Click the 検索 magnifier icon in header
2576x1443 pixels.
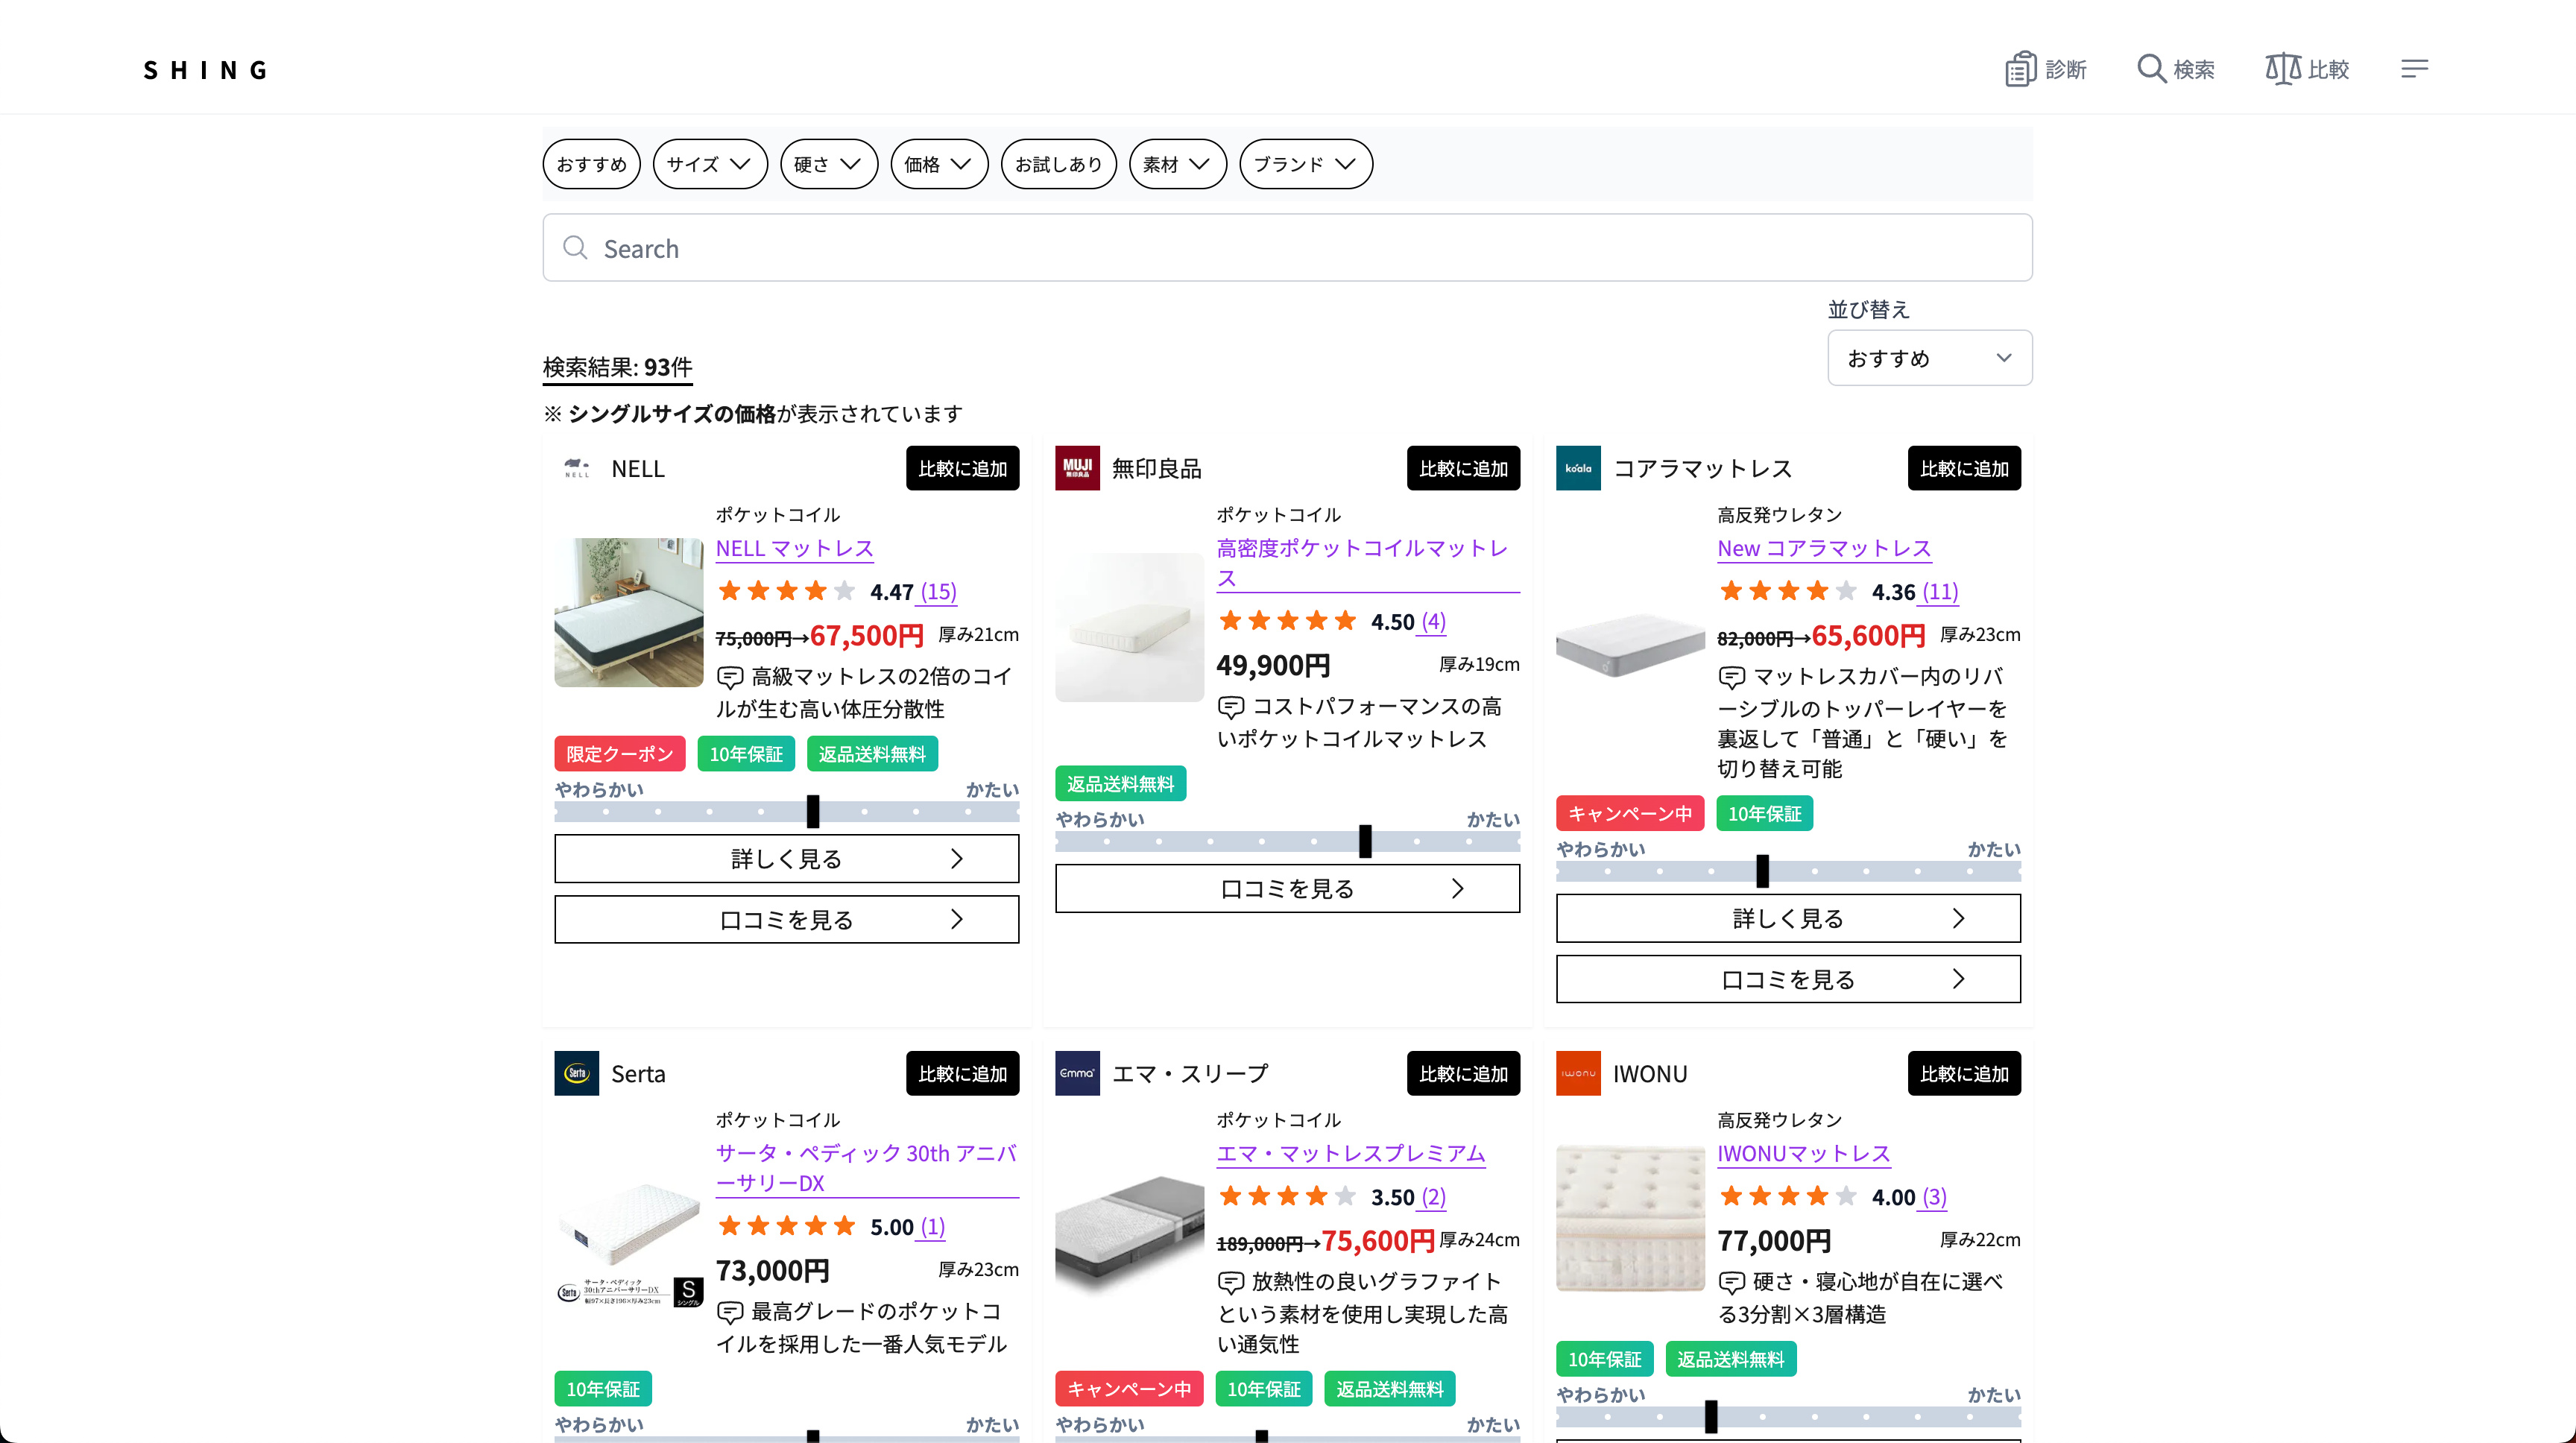pyautogui.click(x=2151, y=69)
